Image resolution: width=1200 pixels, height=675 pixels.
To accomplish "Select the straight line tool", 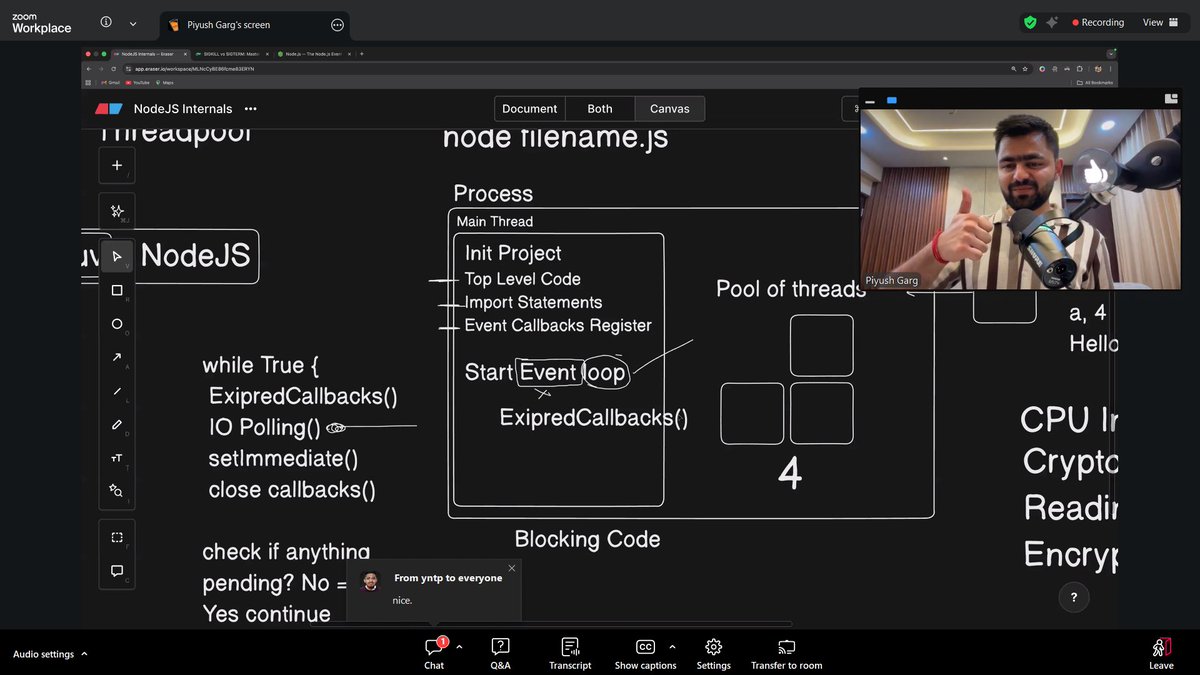I will (117, 391).
